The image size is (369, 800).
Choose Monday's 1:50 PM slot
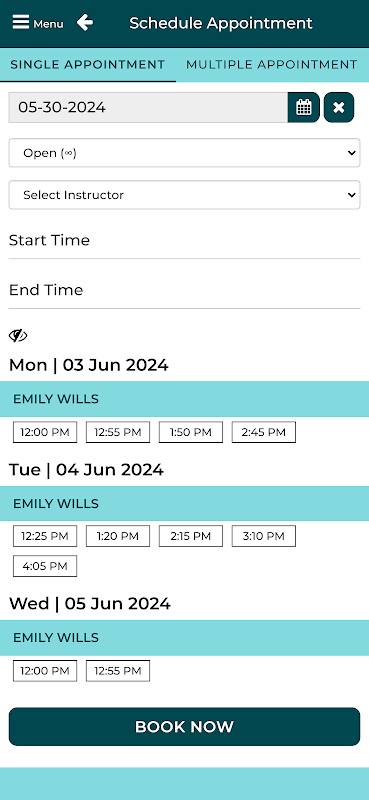click(191, 432)
